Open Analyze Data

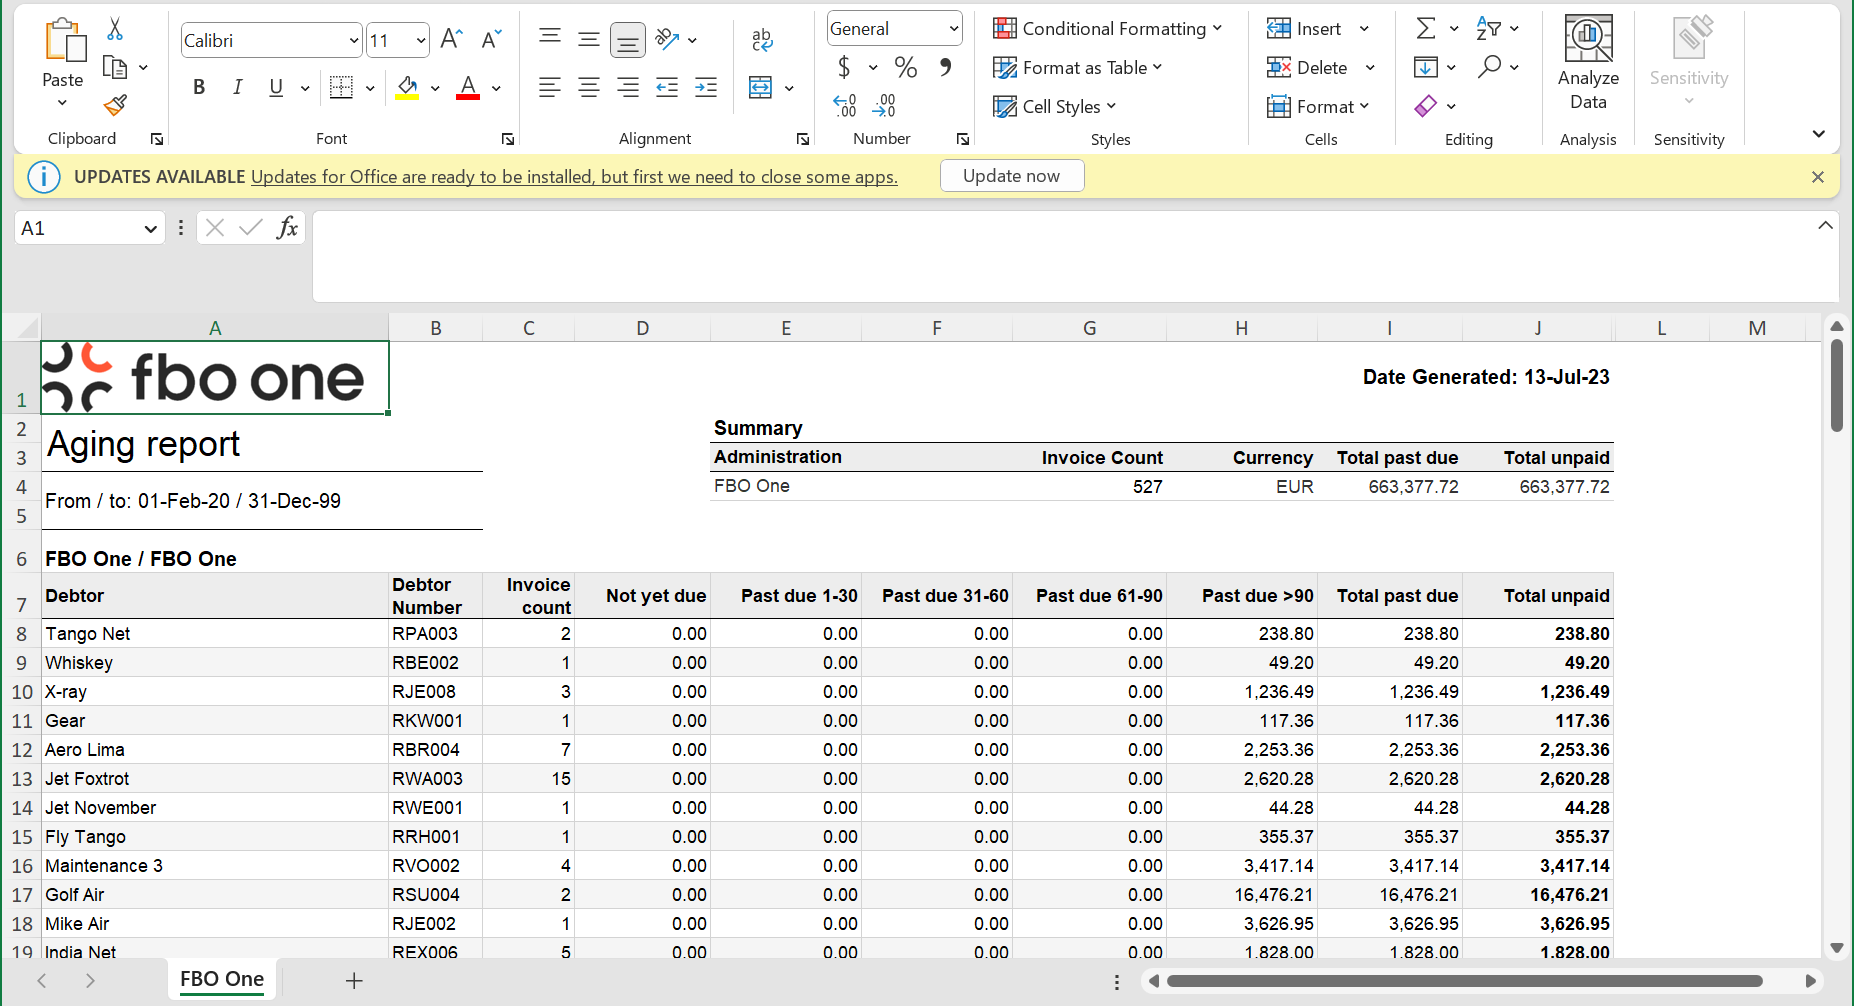point(1588,63)
